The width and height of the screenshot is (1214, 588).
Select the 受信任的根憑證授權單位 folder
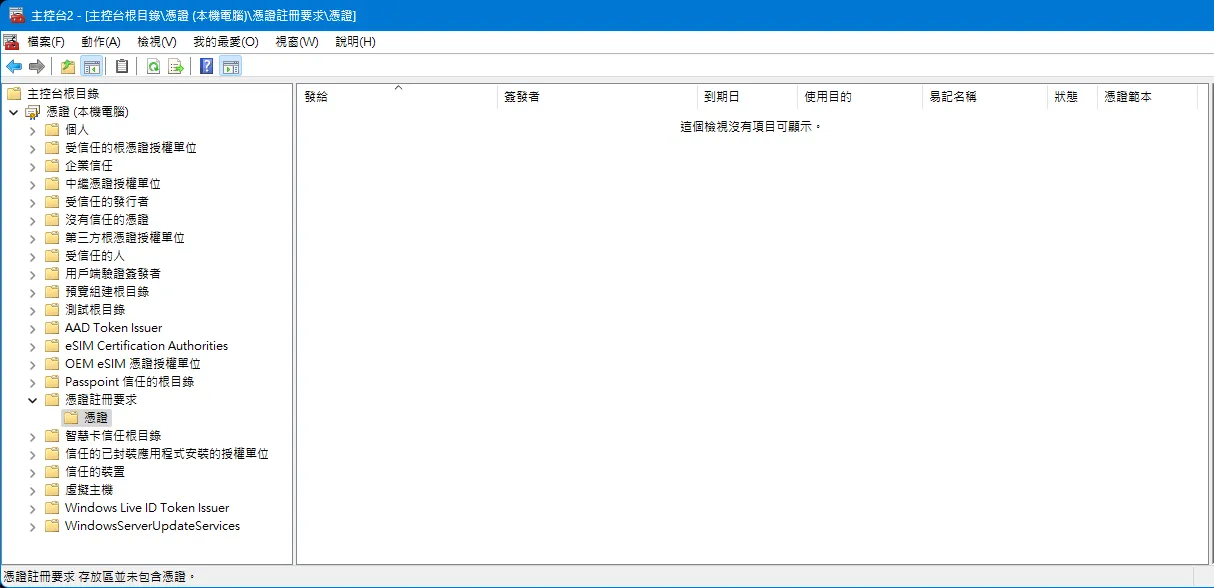click(130, 147)
